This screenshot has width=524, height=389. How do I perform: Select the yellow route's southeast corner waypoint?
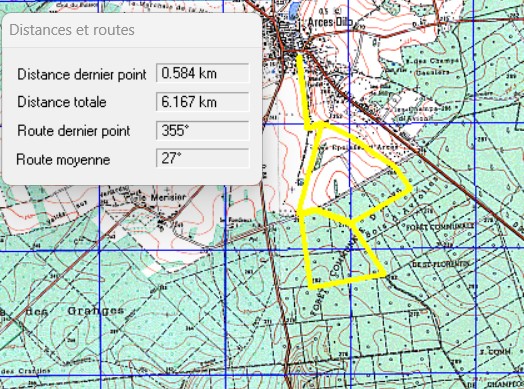384,275
